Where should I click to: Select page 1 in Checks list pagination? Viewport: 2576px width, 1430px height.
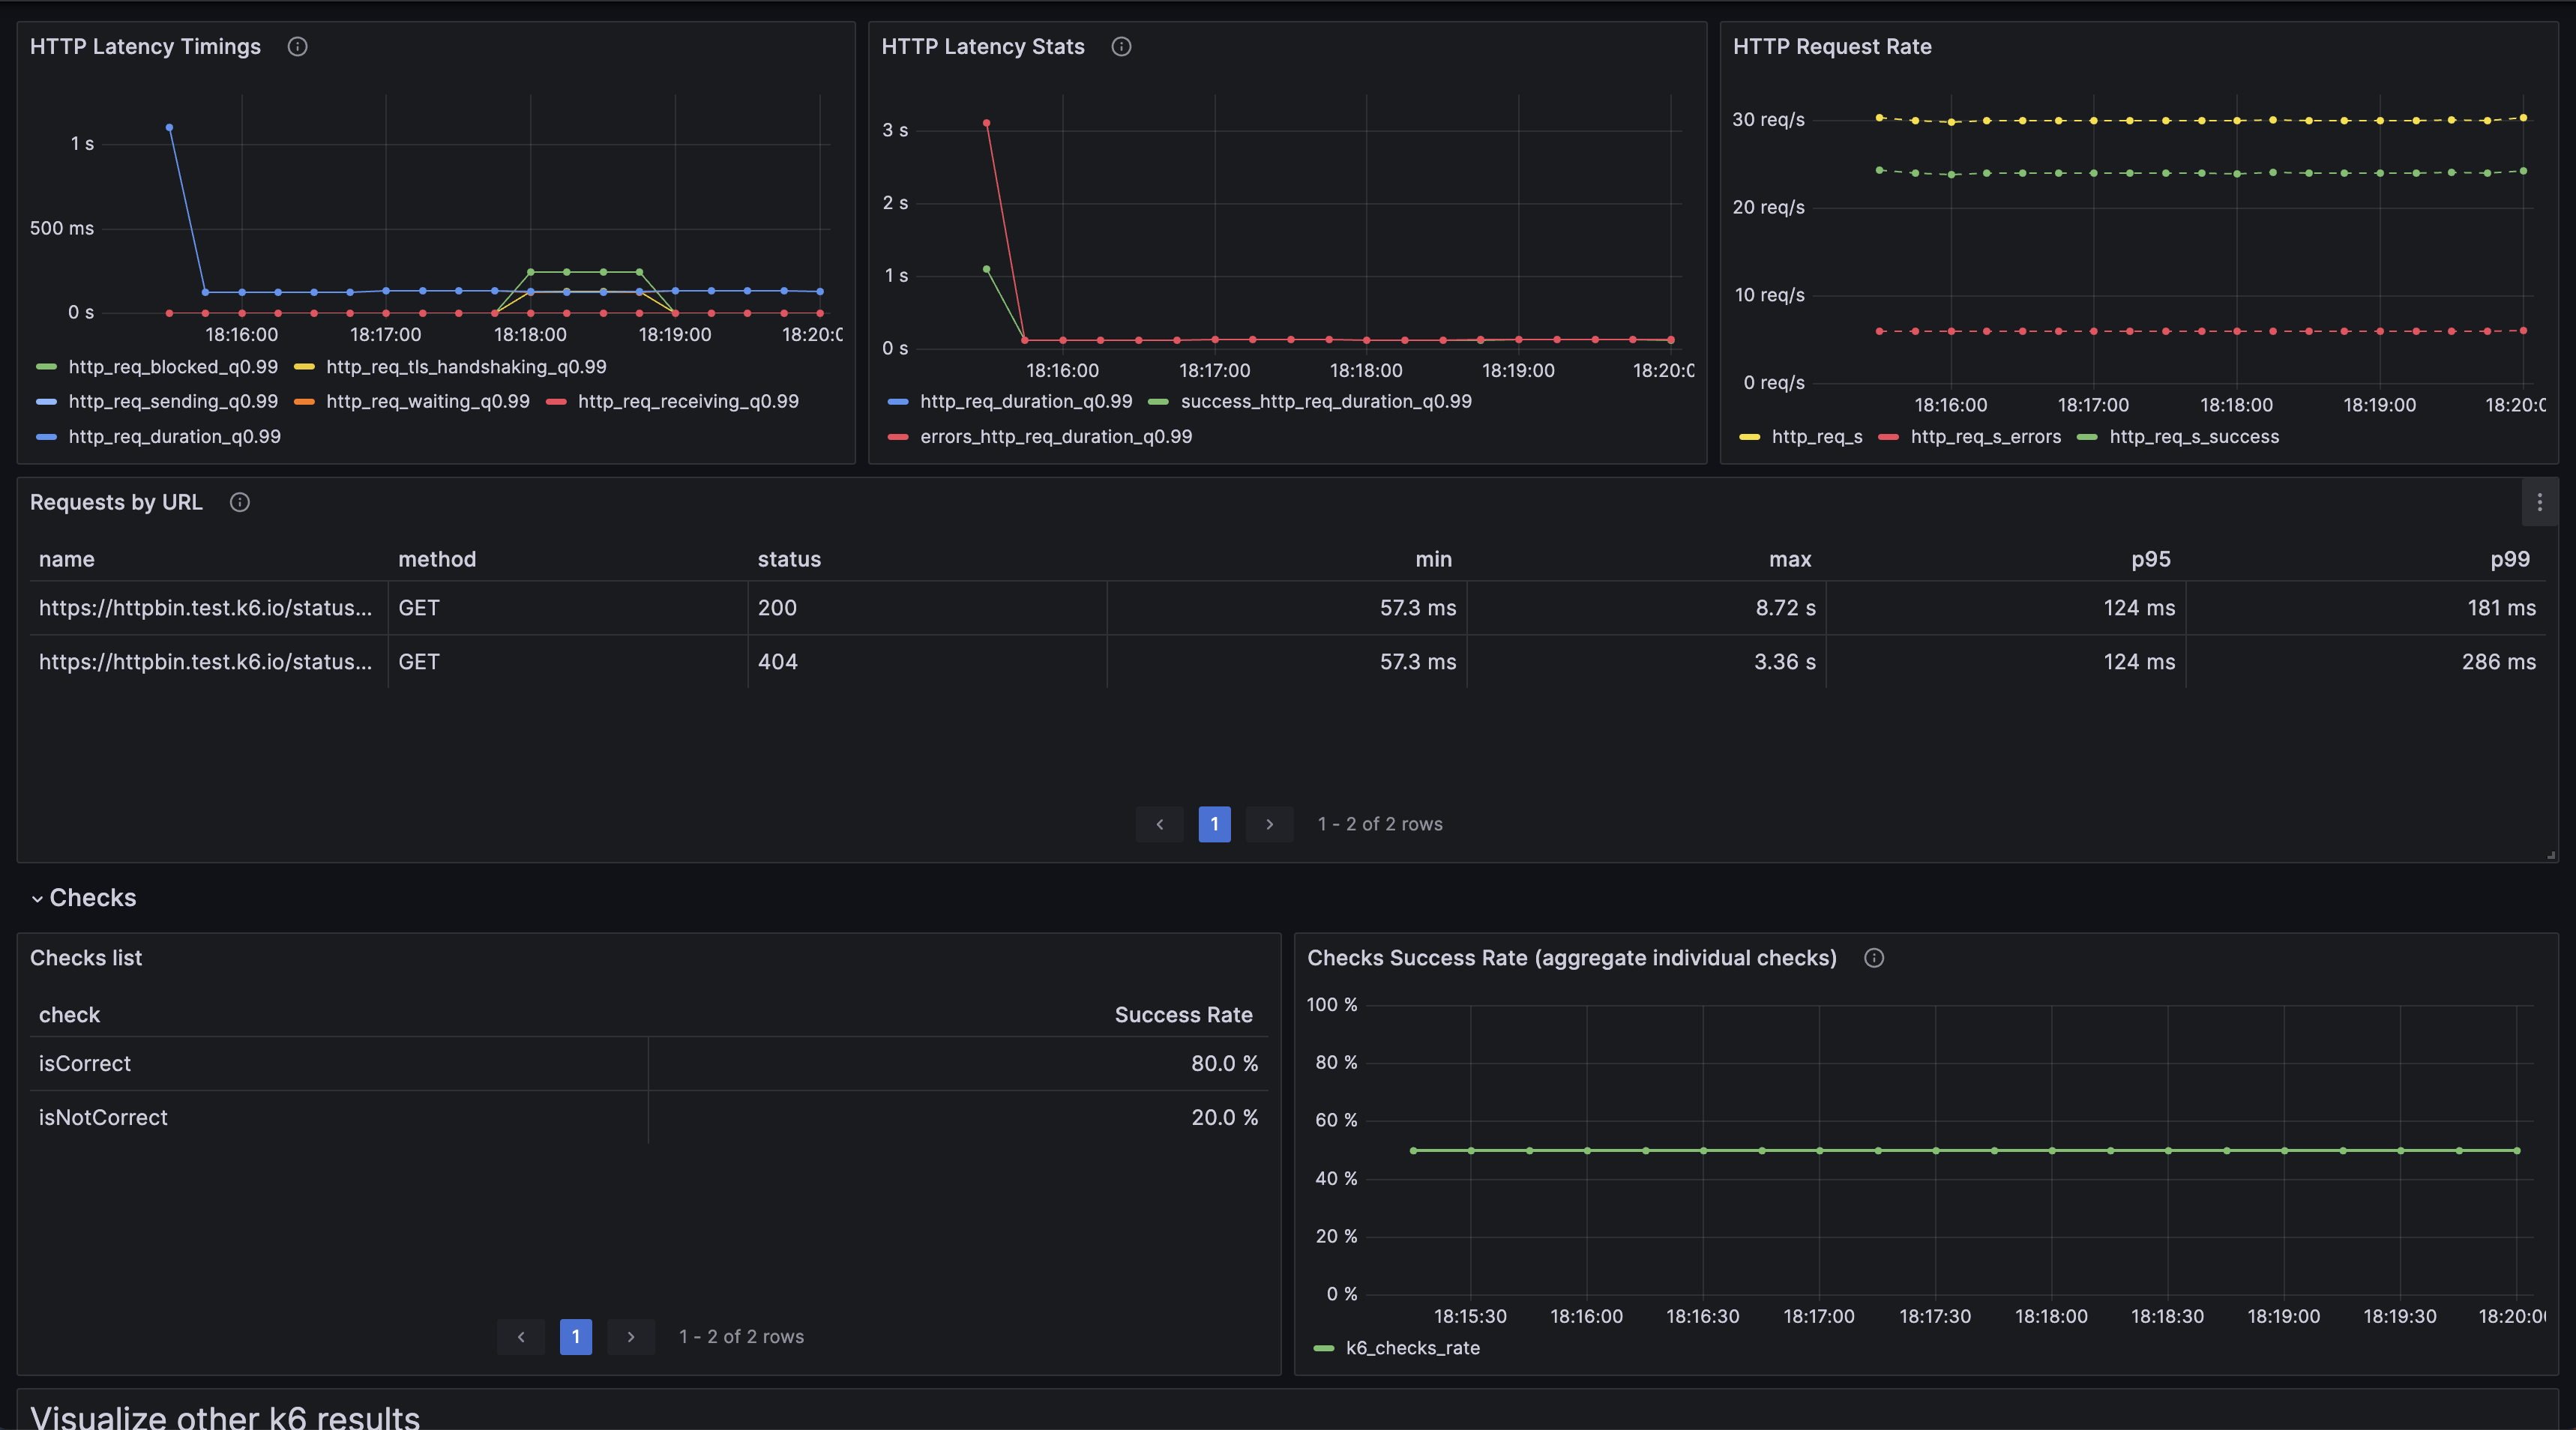(575, 1337)
